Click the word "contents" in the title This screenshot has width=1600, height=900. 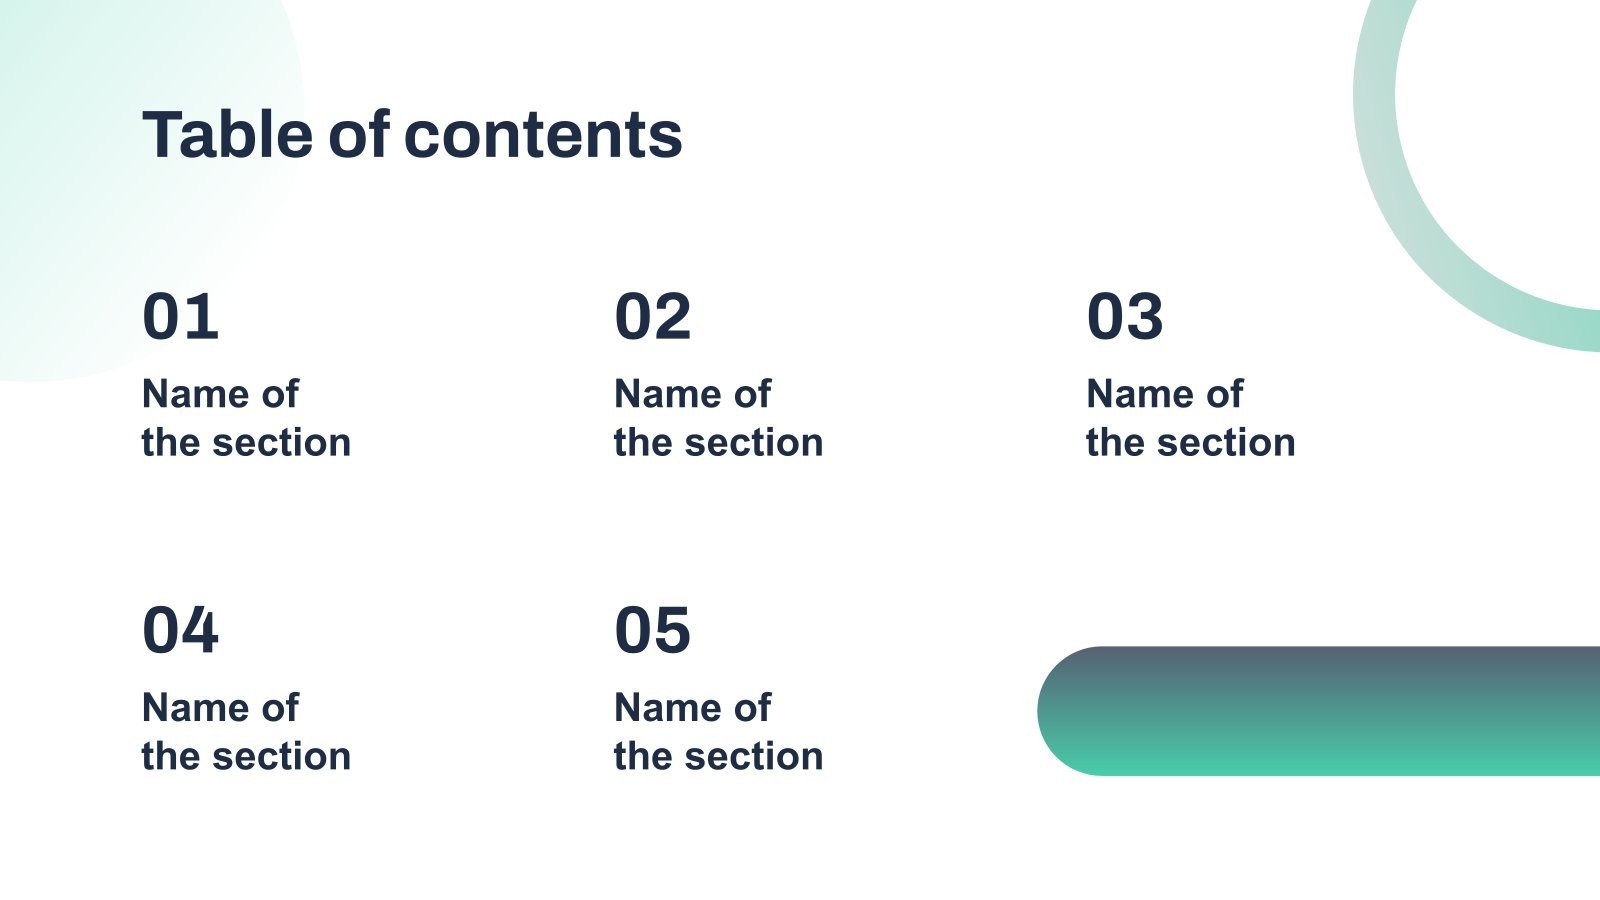click(x=543, y=134)
